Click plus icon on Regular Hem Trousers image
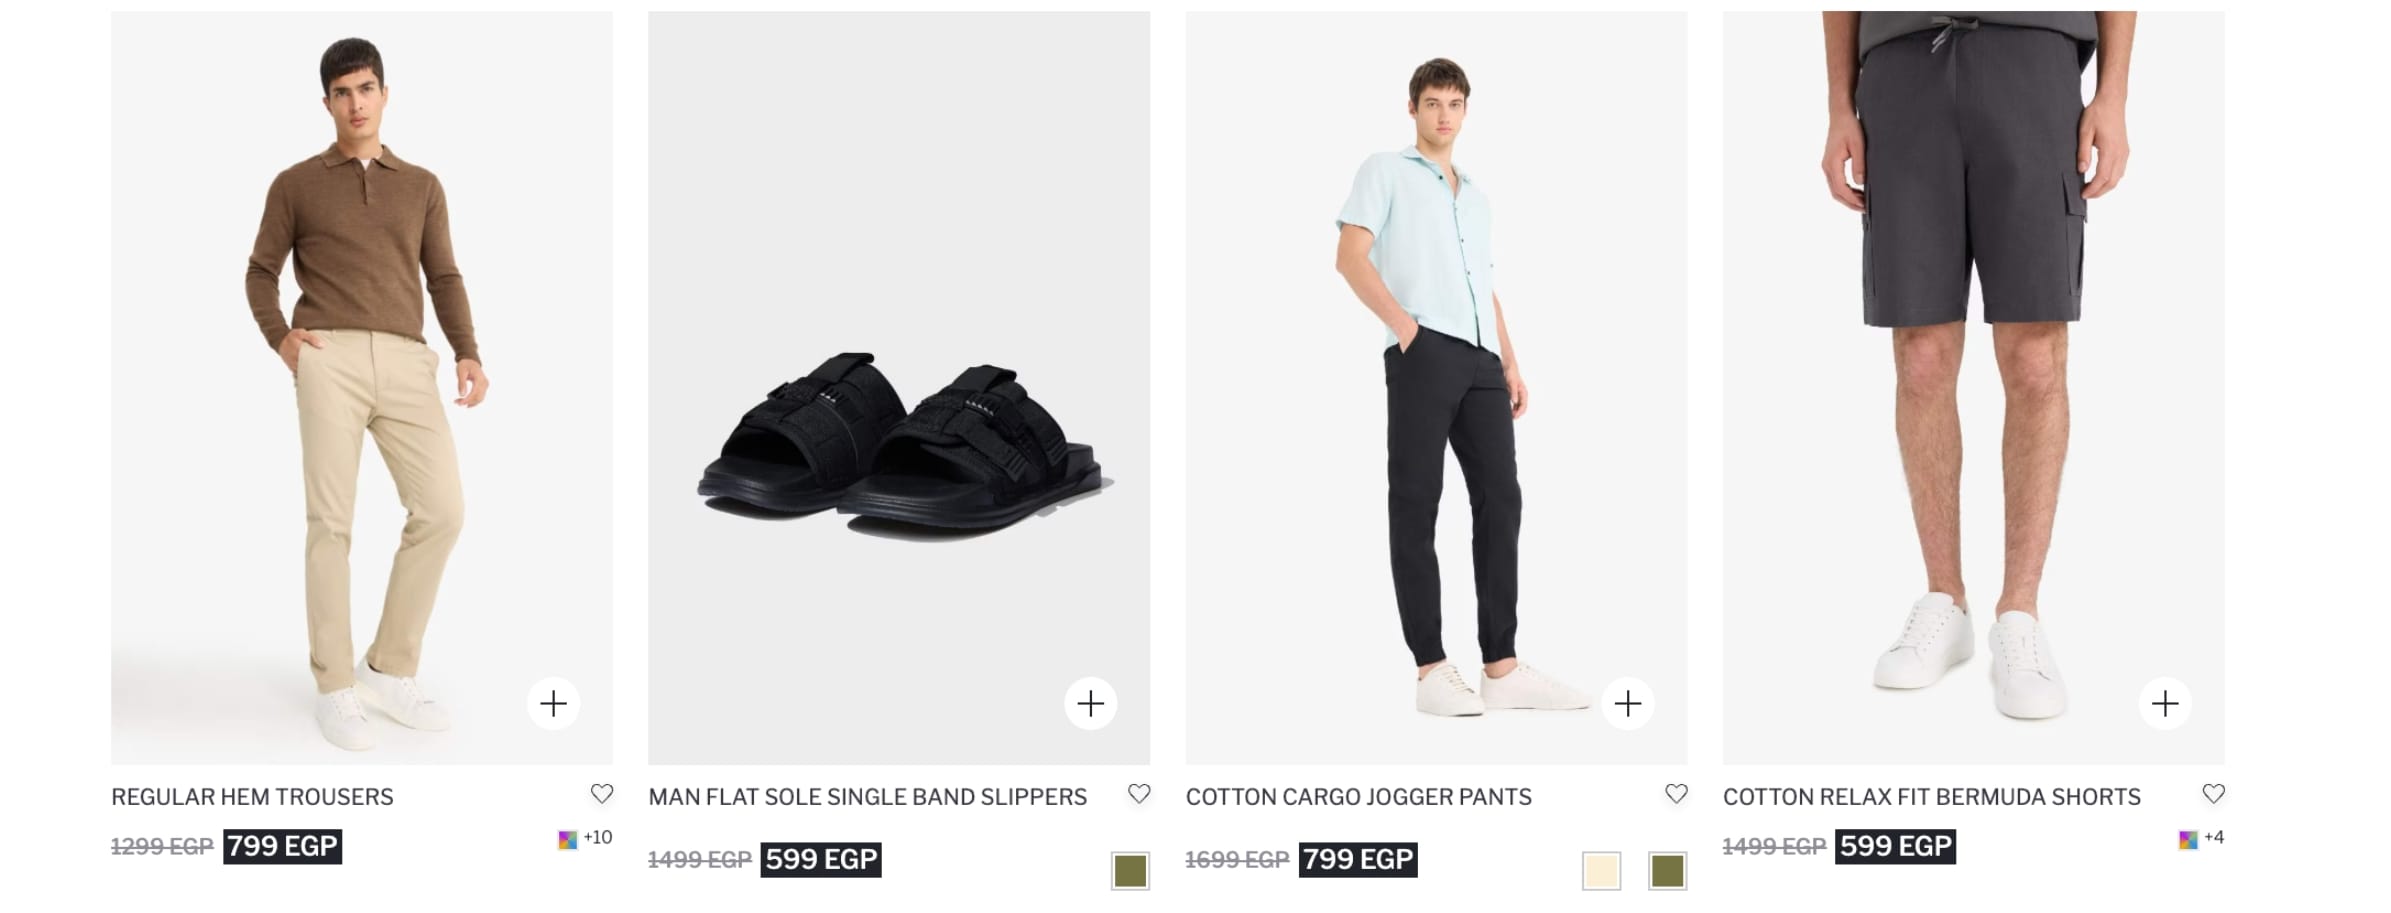The image size is (2391, 913). (x=553, y=704)
